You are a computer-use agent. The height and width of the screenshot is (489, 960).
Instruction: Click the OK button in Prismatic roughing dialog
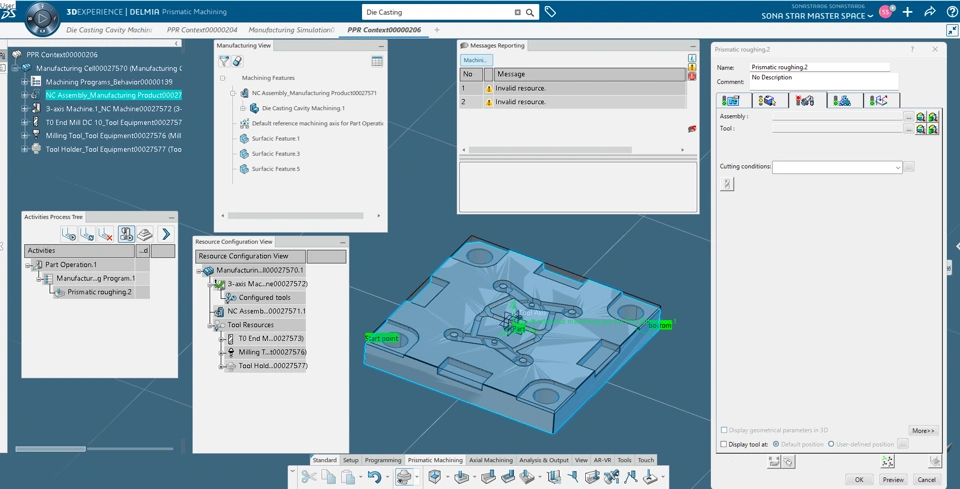pos(859,480)
